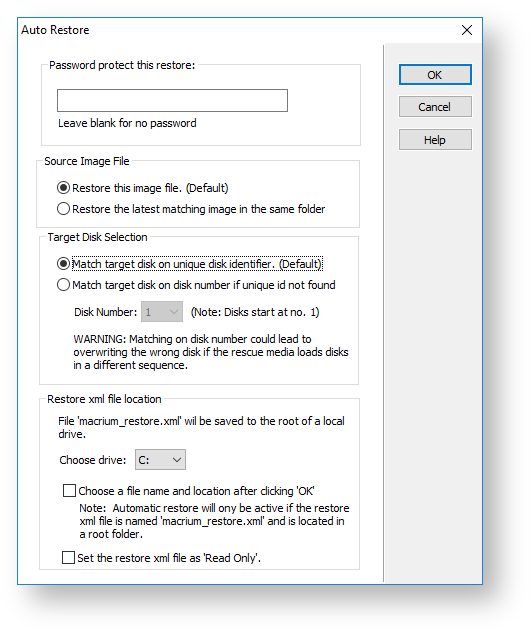The width and height of the screenshot is (531, 633).
Task: Expand the Choose drive C: dropdown
Action: click(160, 460)
